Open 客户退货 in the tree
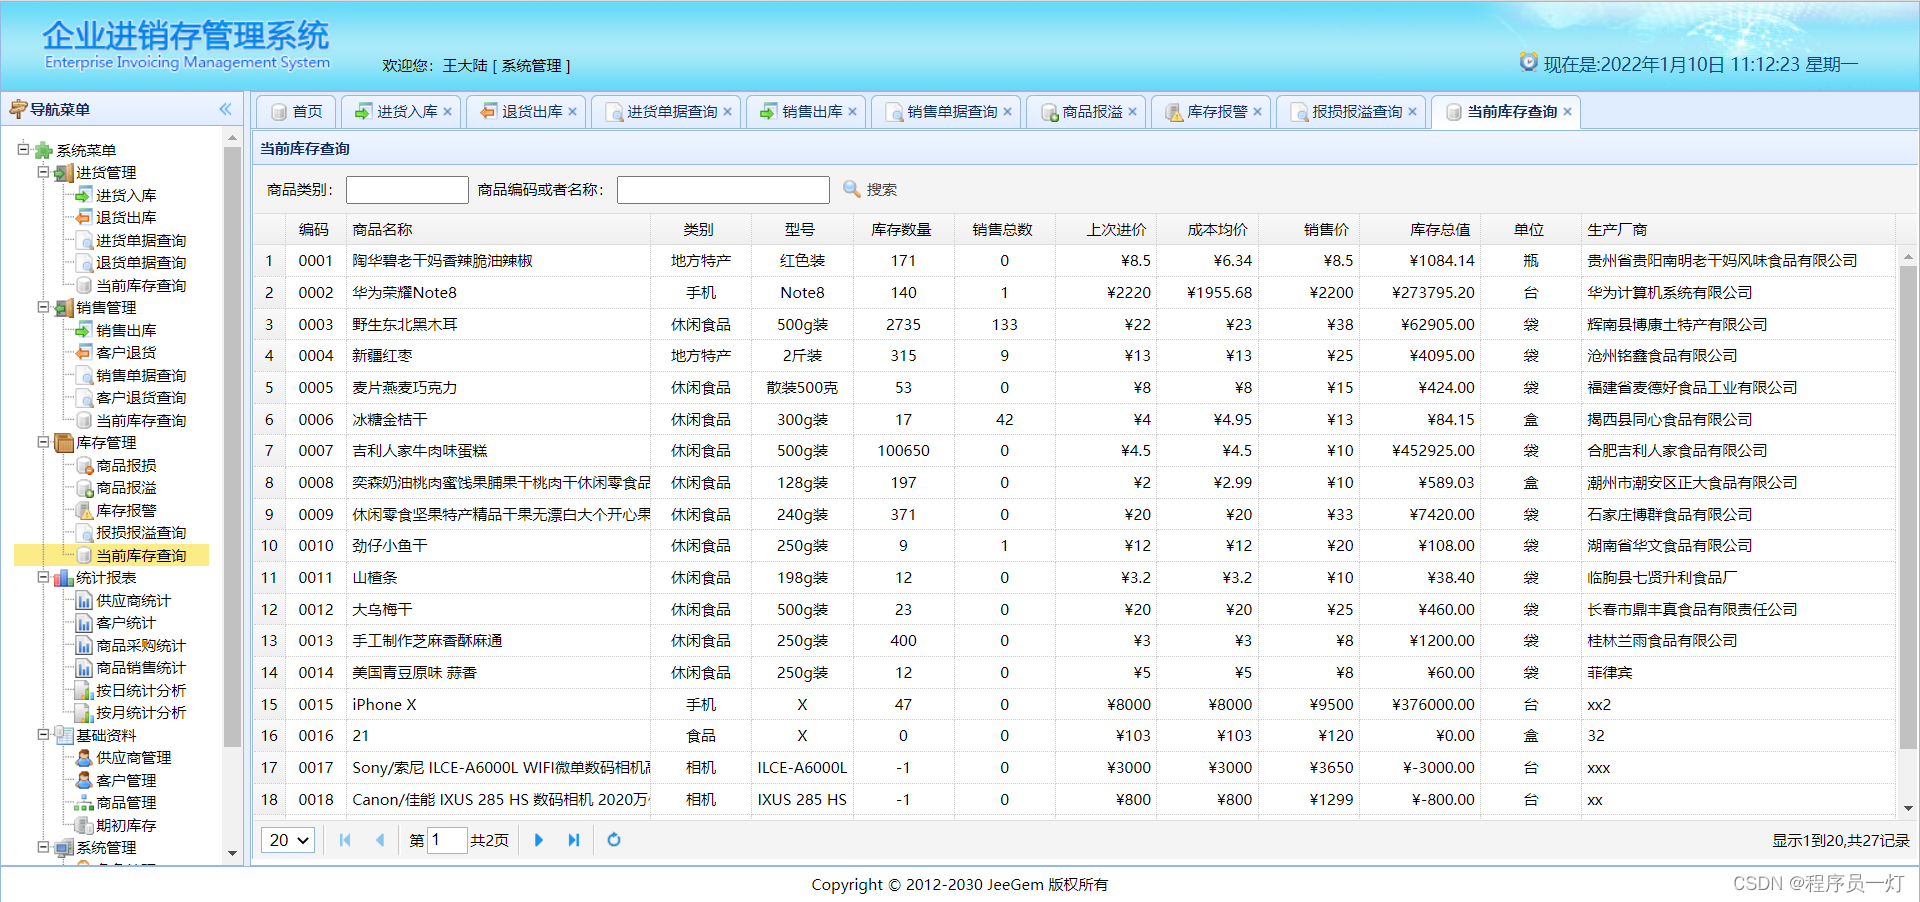The image size is (1920, 902). (x=126, y=352)
